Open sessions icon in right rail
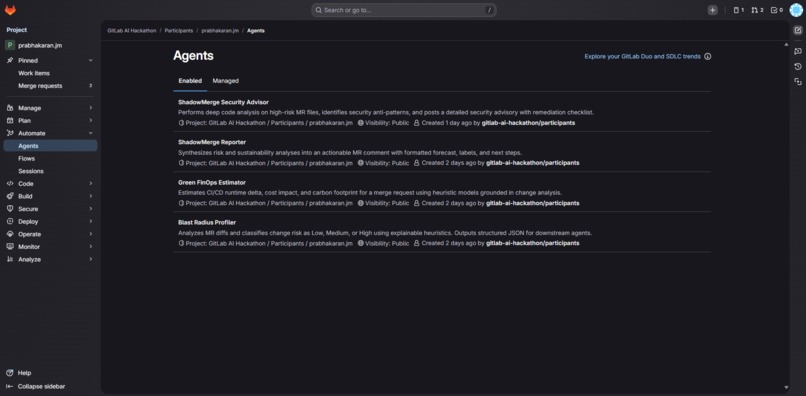This screenshot has height=396, width=806. point(798,82)
